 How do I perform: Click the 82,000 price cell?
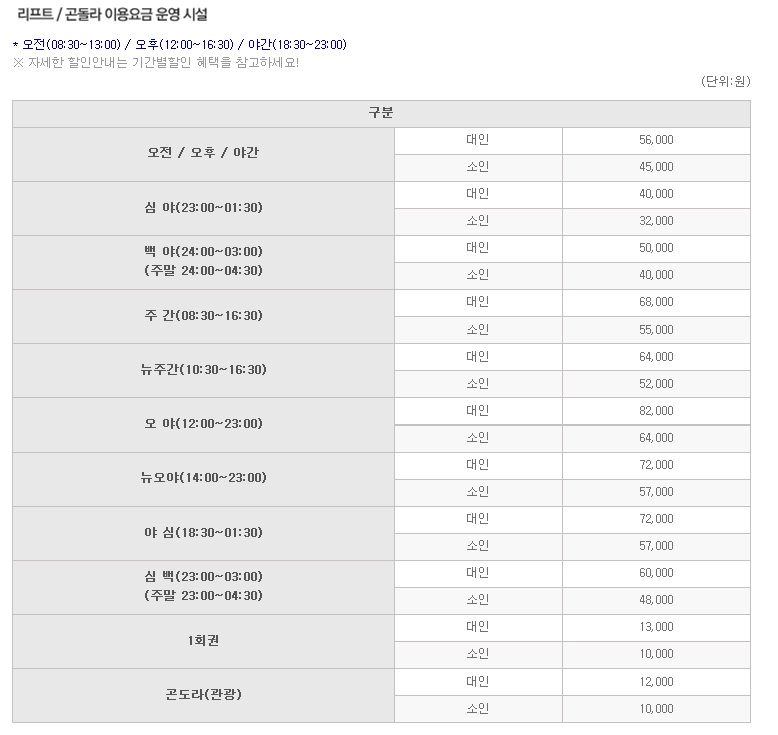[x=656, y=411]
